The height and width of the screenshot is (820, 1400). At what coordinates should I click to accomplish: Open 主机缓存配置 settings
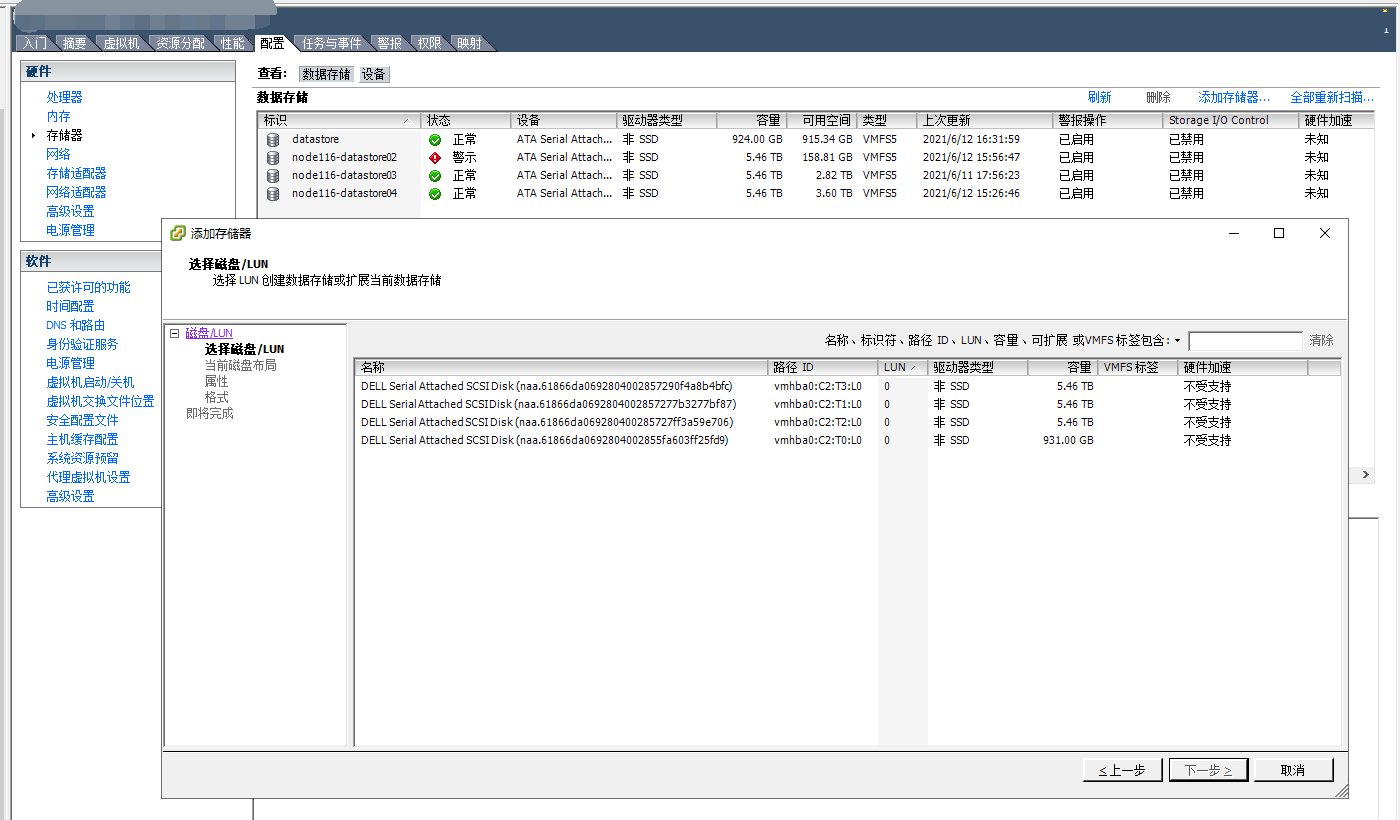point(82,439)
